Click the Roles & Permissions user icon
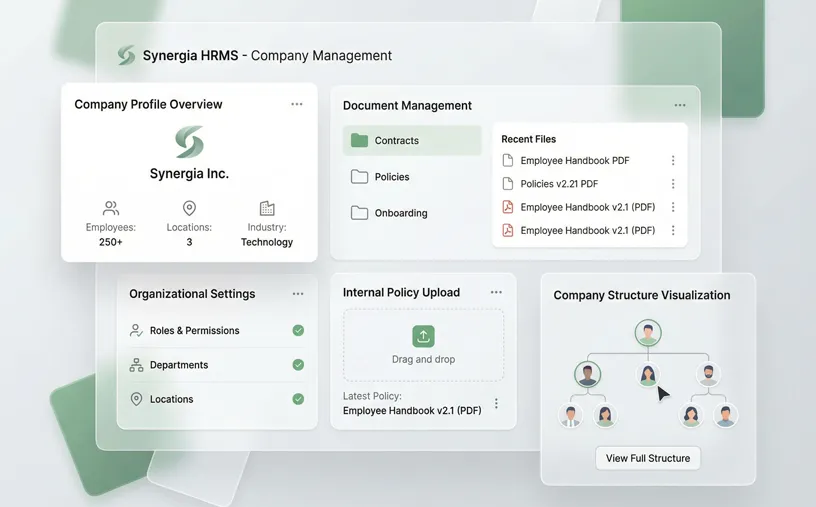 coord(136,331)
